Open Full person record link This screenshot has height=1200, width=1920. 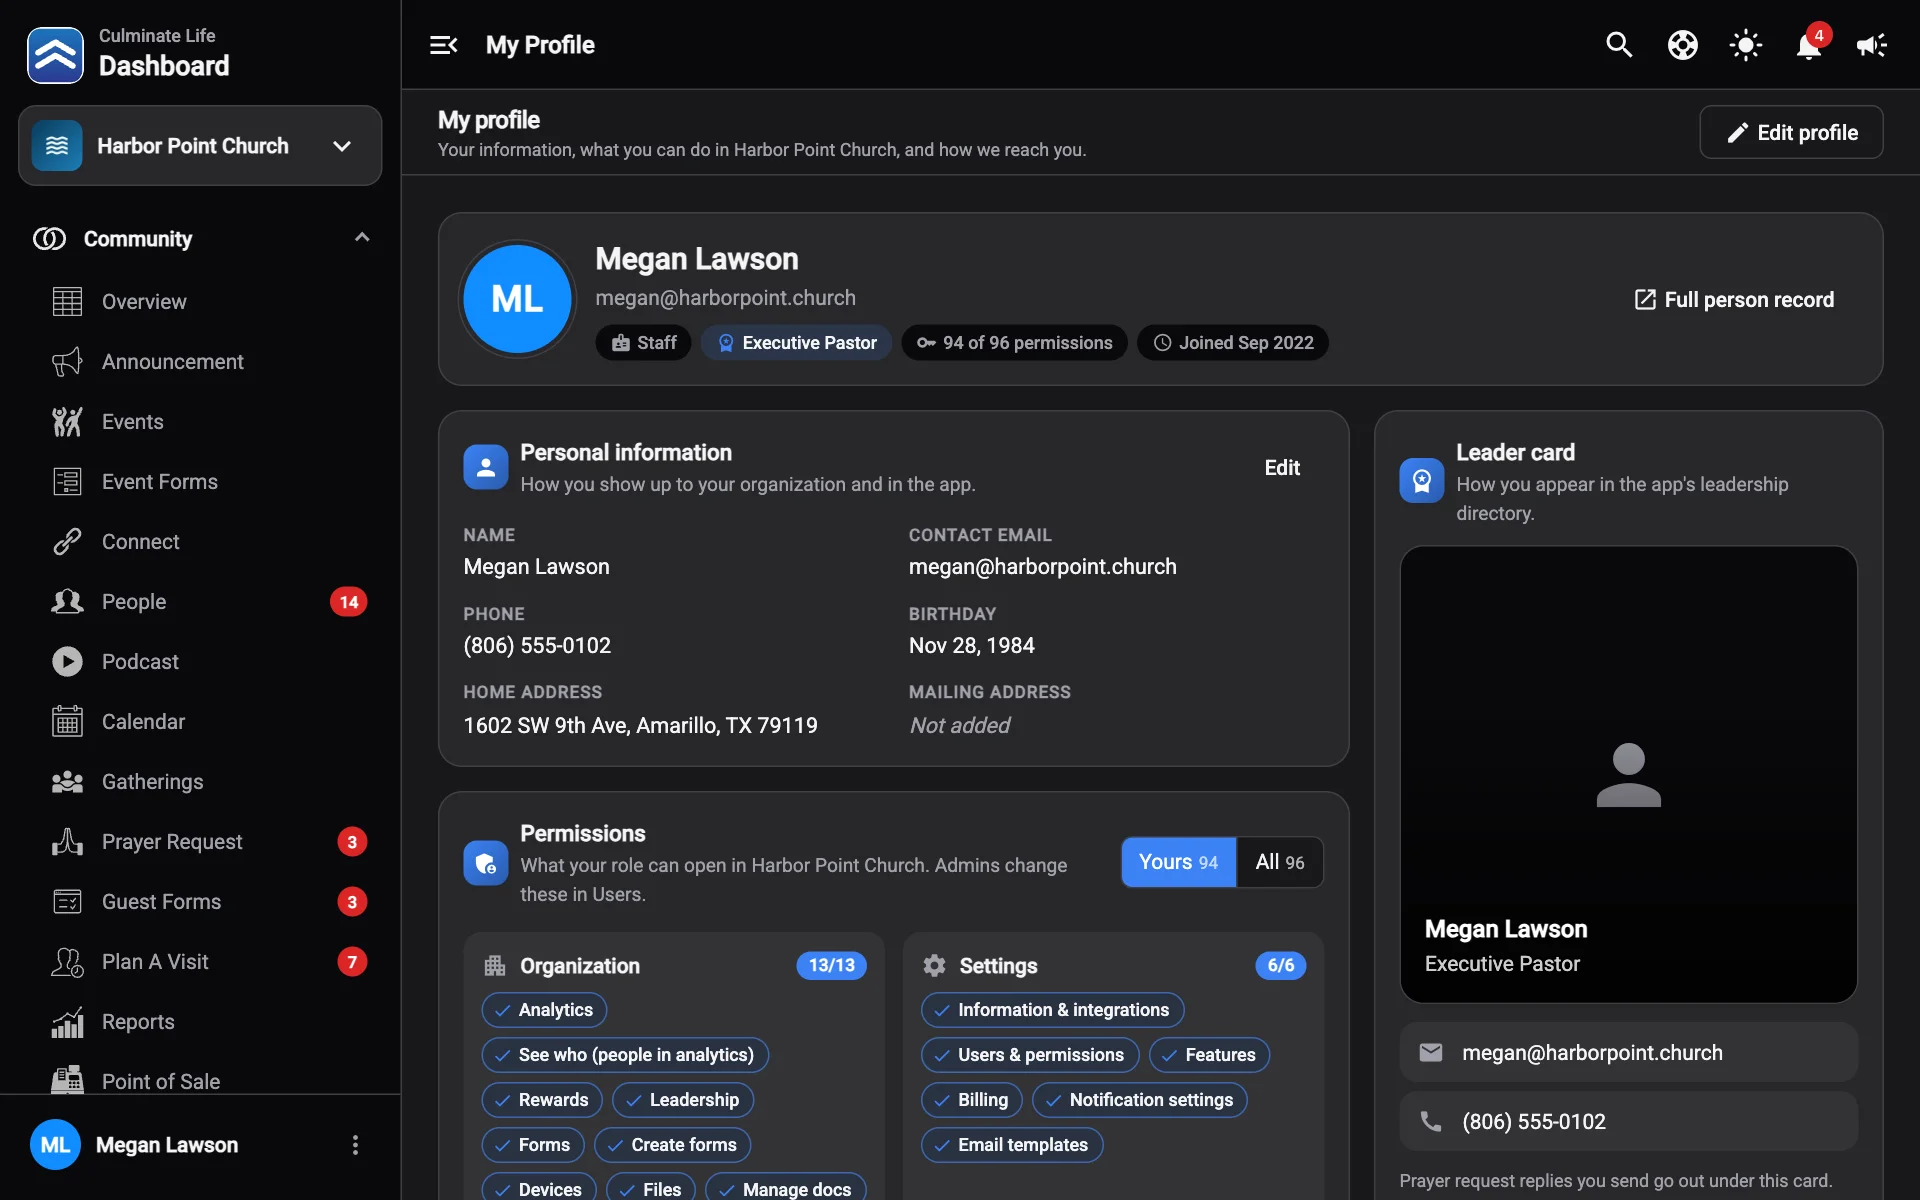[1734, 300]
